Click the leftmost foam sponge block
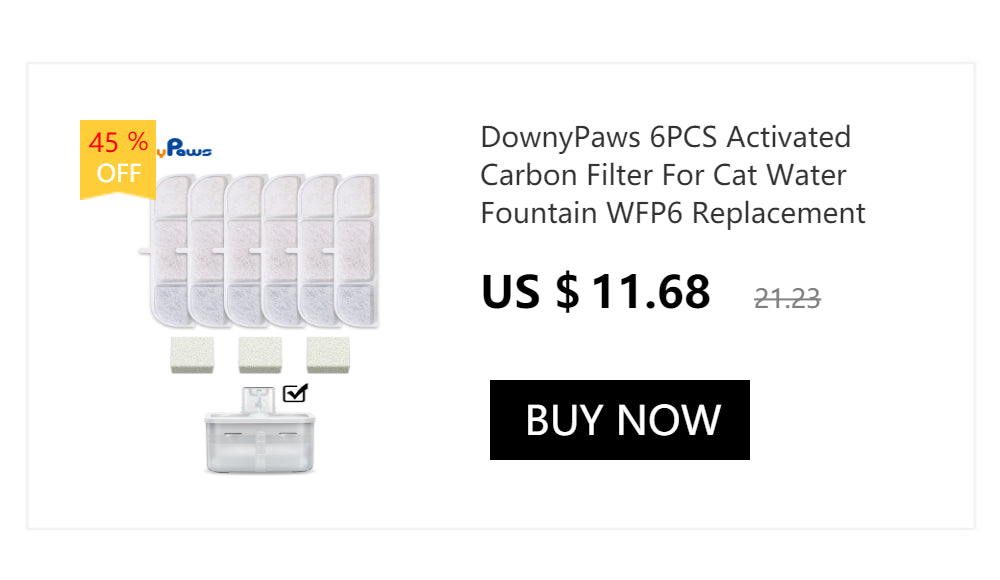 tap(194, 355)
